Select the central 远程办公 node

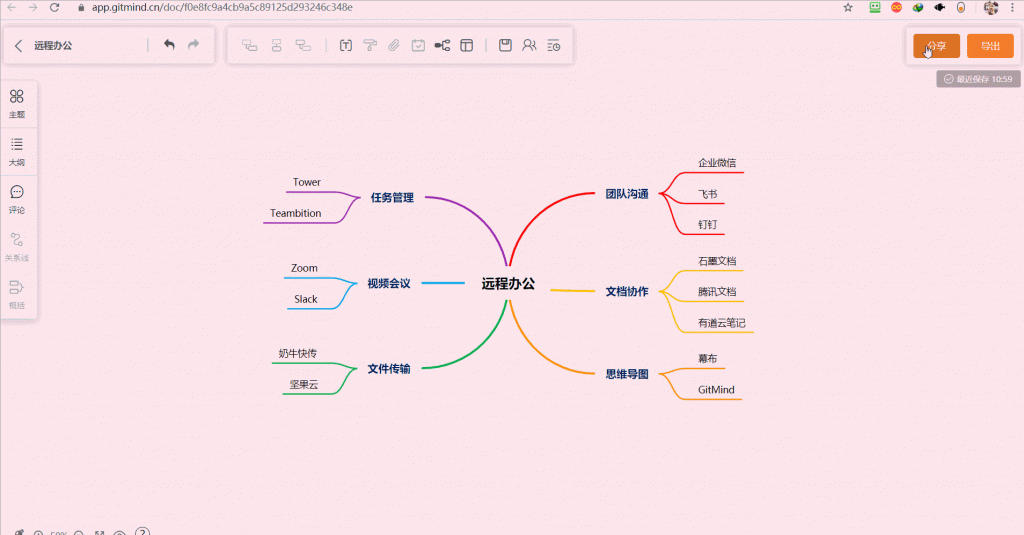click(508, 283)
